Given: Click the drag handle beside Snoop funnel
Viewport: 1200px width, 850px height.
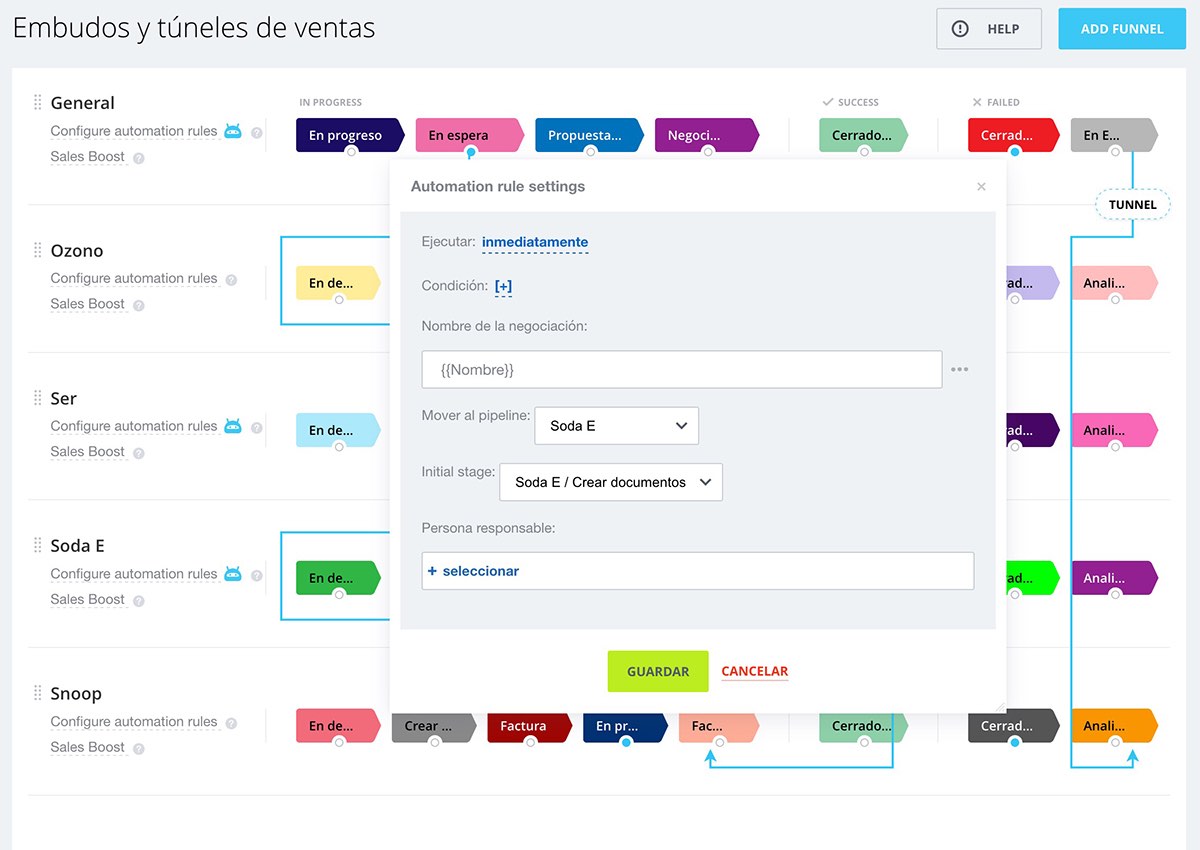Looking at the screenshot, I should (38, 693).
